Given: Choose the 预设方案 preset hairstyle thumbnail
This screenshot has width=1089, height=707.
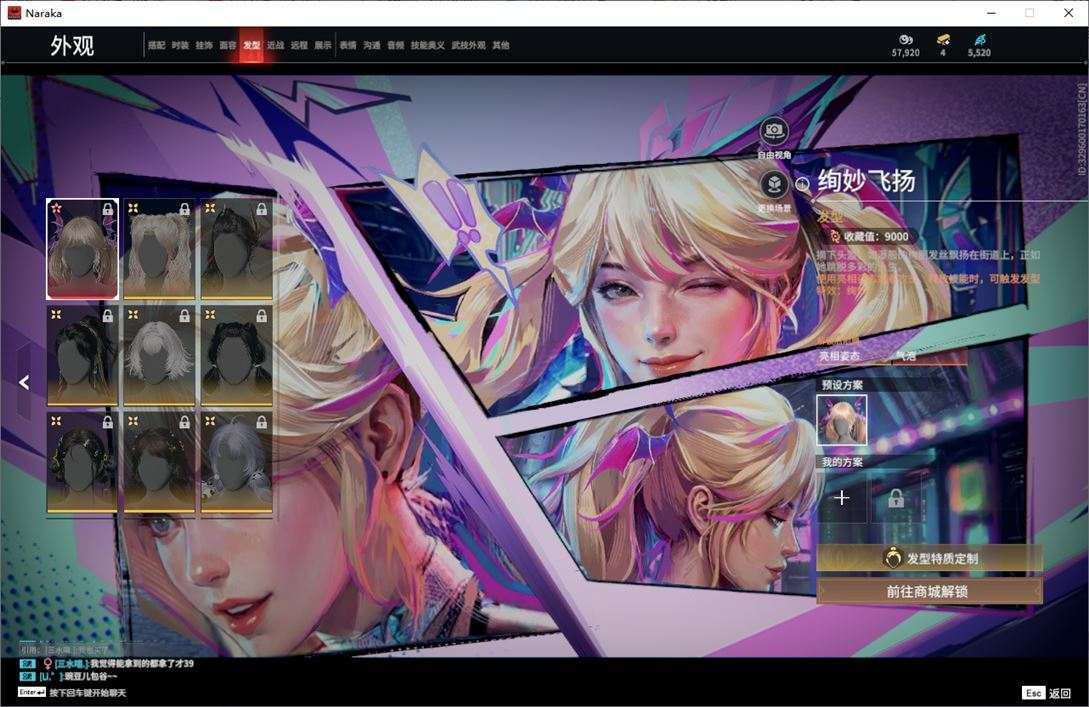Looking at the screenshot, I should tap(842, 420).
